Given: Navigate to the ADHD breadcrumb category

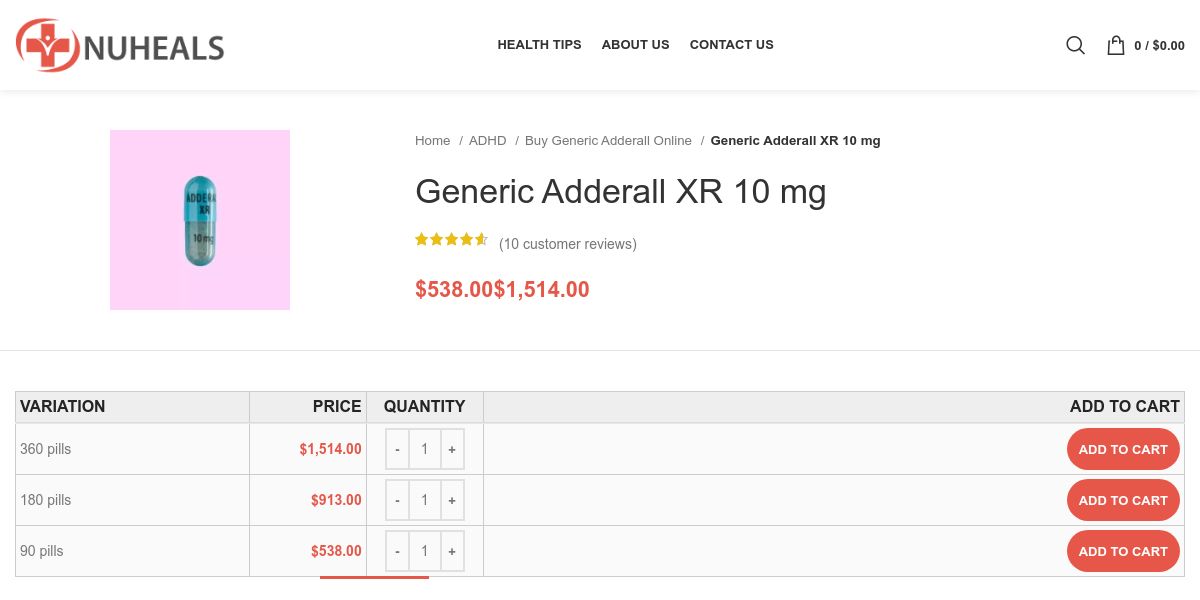Looking at the screenshot, I should (487, 141).
